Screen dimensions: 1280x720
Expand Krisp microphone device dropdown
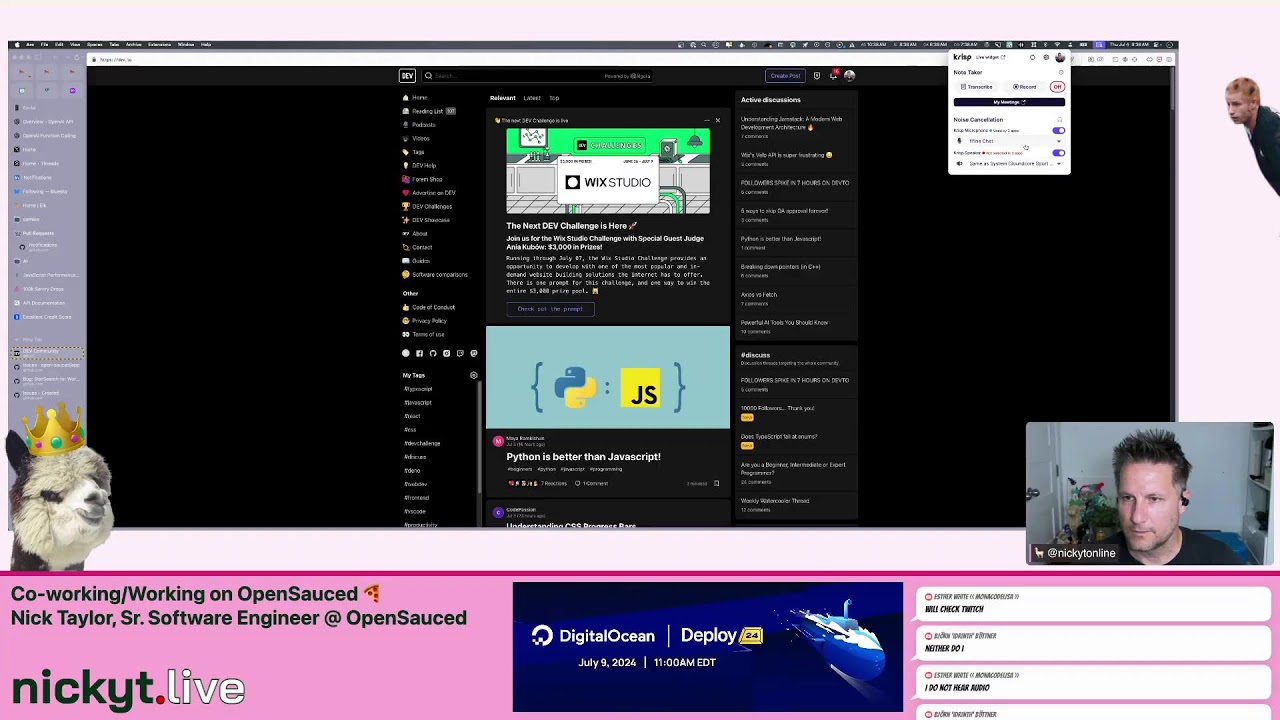(x=1059, y=141)
